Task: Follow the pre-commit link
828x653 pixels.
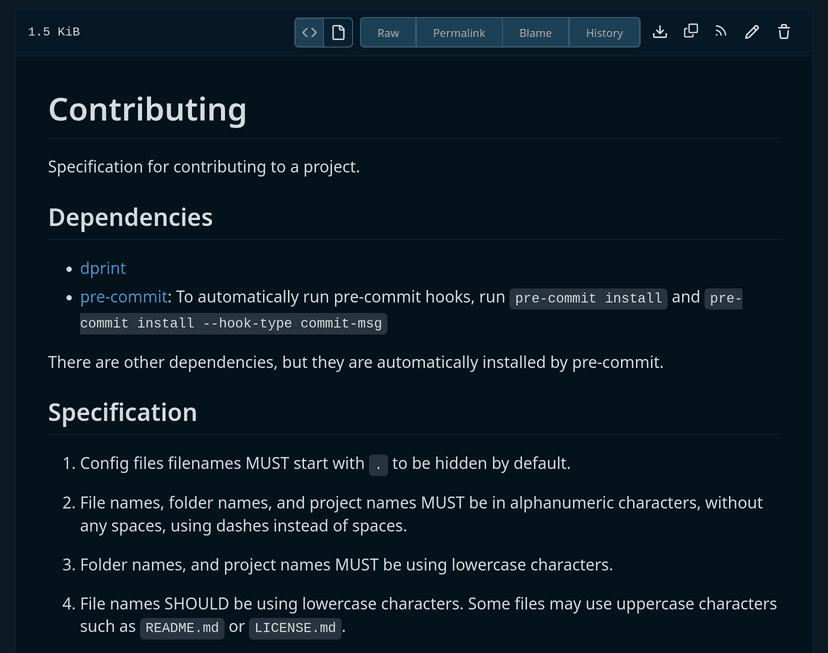Action: (123, 297)
